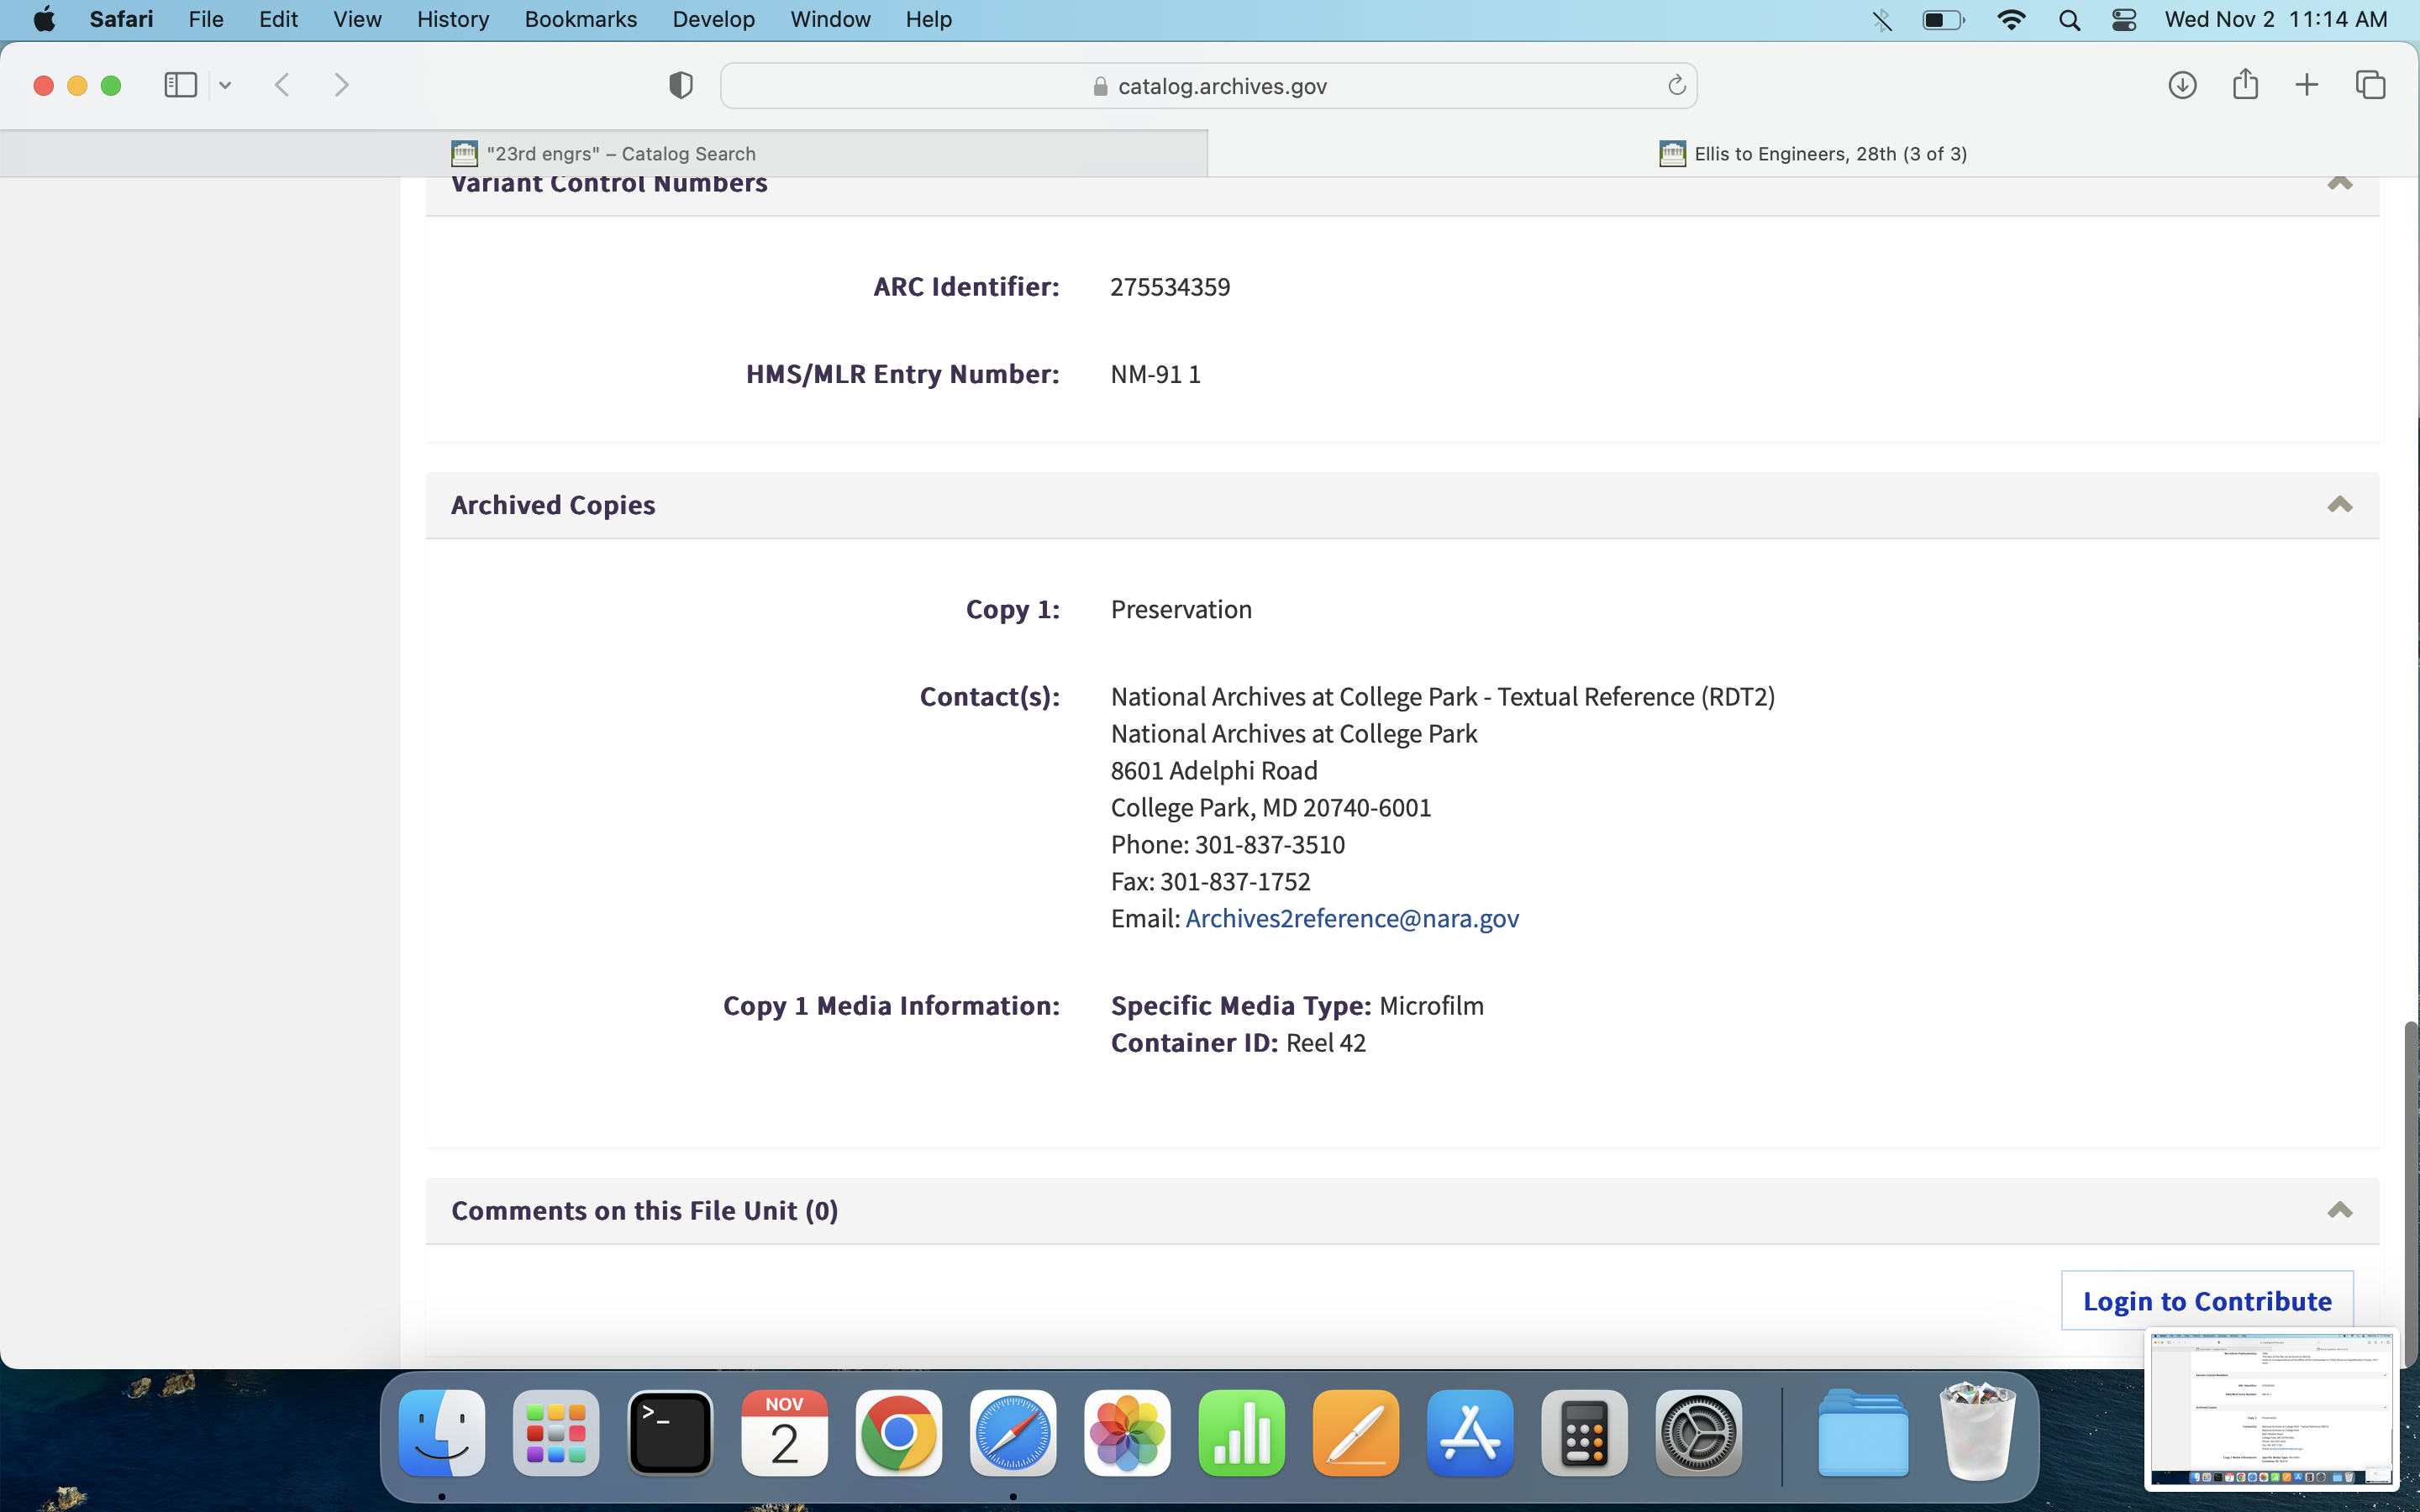Screen dimensions: 2420x1512
Task: Collapse the Variant Control Numbers section
Action: [2339, 184]
